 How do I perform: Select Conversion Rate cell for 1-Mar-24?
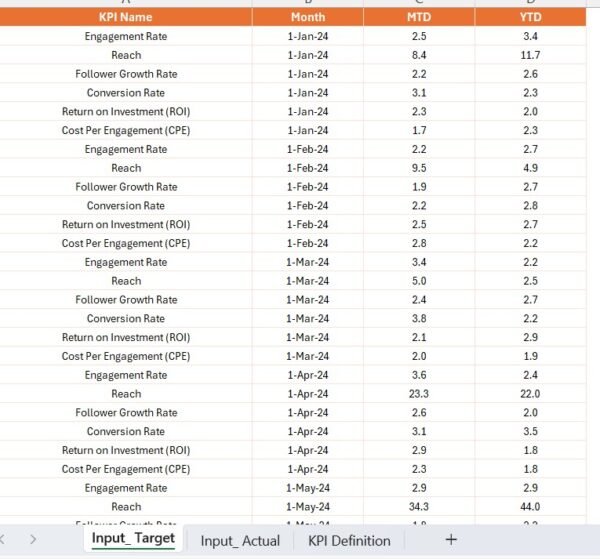(126, 318)
